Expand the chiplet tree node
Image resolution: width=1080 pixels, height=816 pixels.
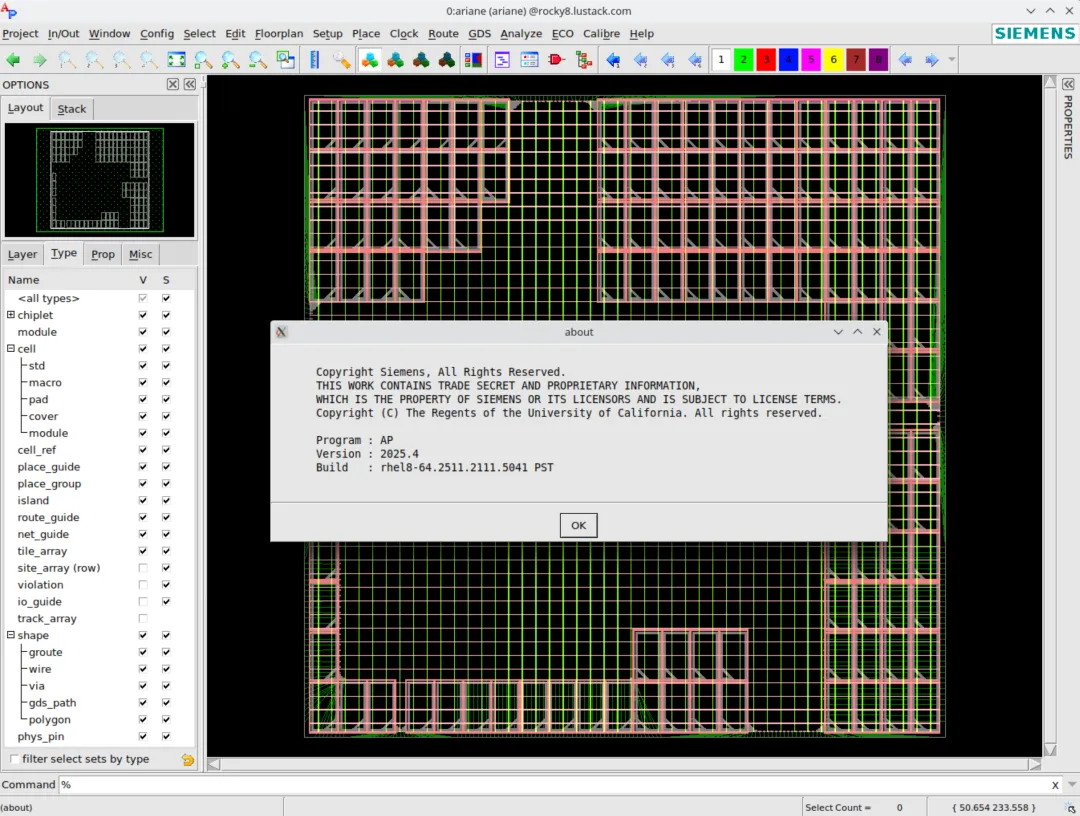pyautogui.click(x=10, y=315)
